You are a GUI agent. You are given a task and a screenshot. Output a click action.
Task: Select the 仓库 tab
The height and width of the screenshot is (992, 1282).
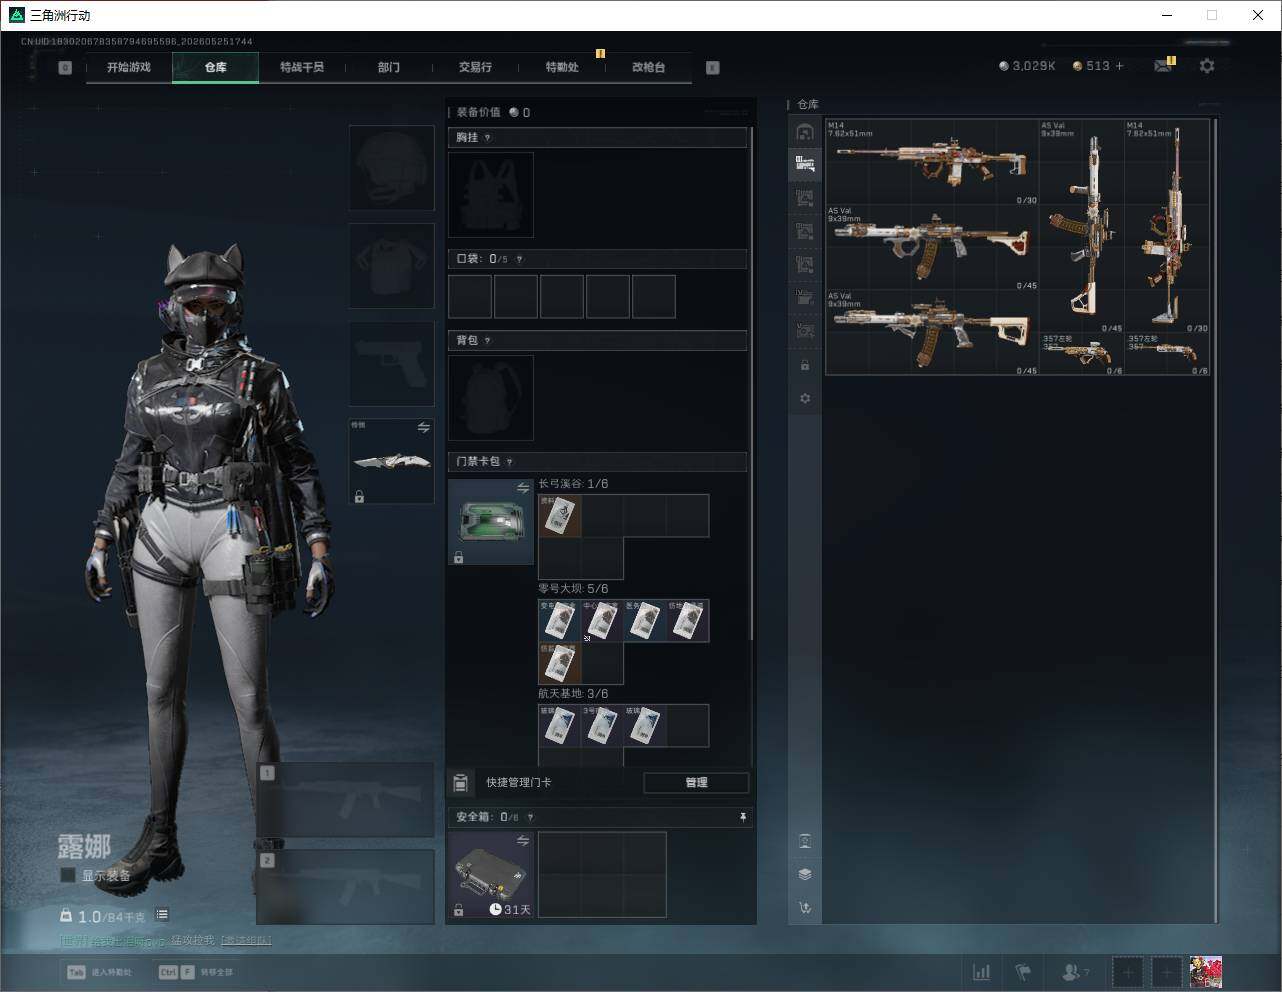coord(215,67)
